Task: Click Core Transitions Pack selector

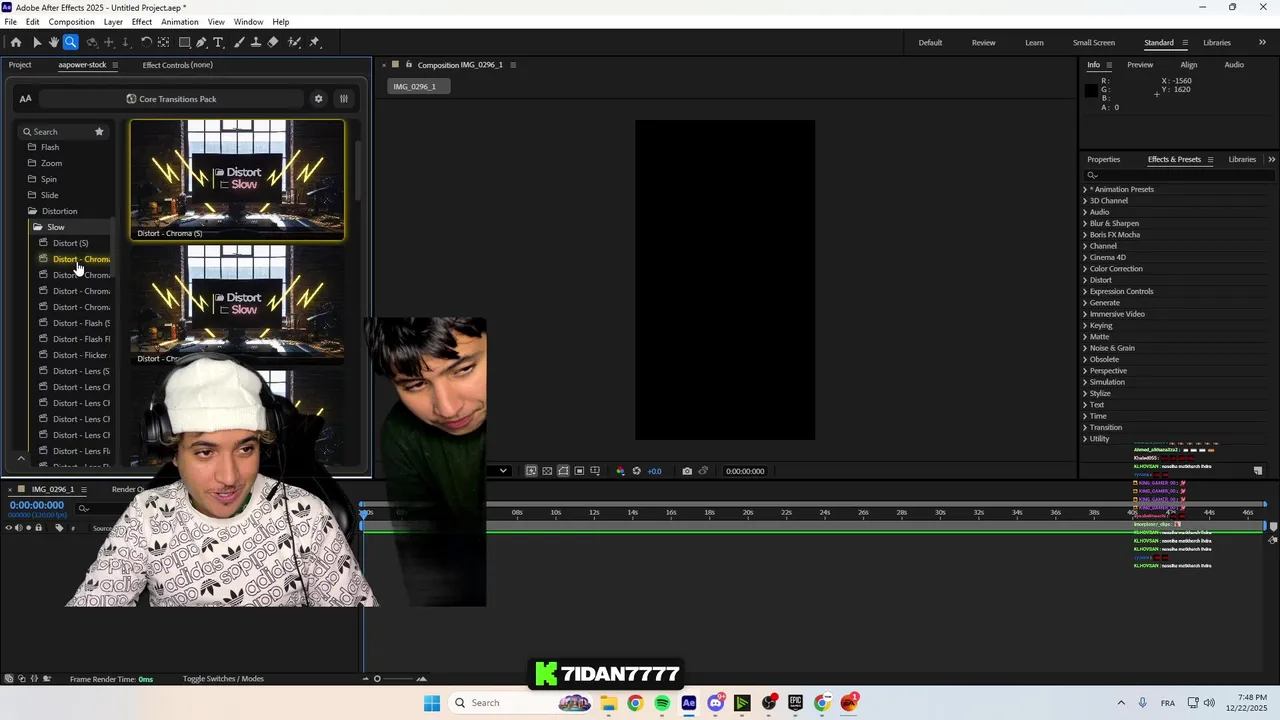Action: pos(171,98)
